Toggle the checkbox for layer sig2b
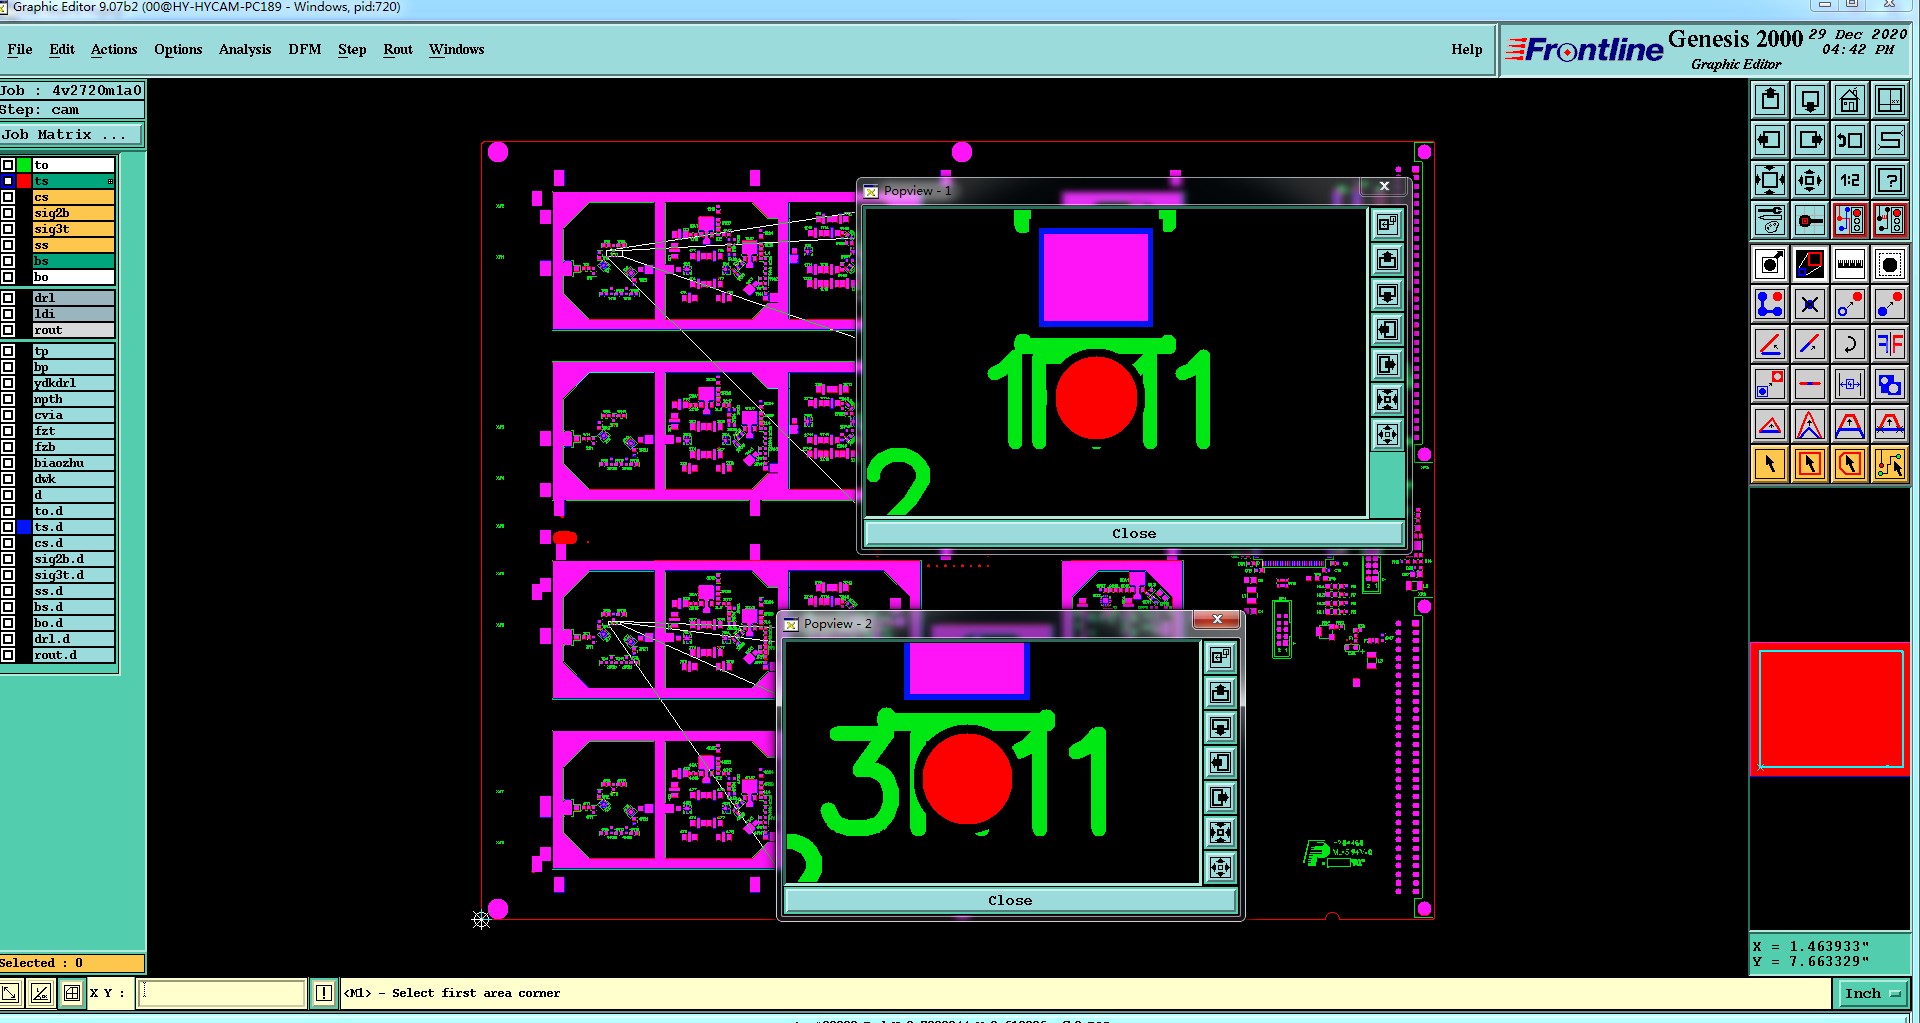Viewport: 1920px width, 1023px height. (8, 213)
